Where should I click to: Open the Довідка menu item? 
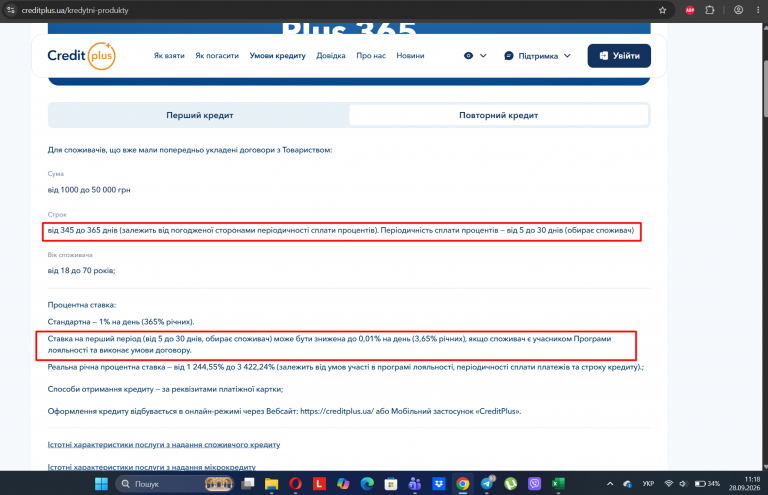coord(331,56)
